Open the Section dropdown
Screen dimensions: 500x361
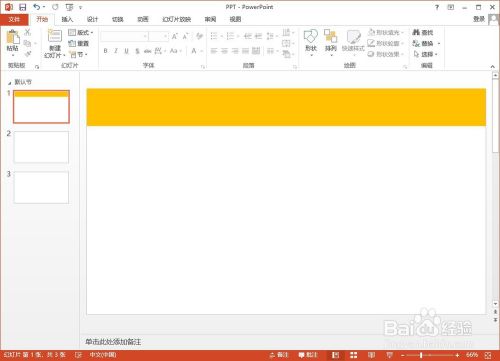[x=78, y=54]
